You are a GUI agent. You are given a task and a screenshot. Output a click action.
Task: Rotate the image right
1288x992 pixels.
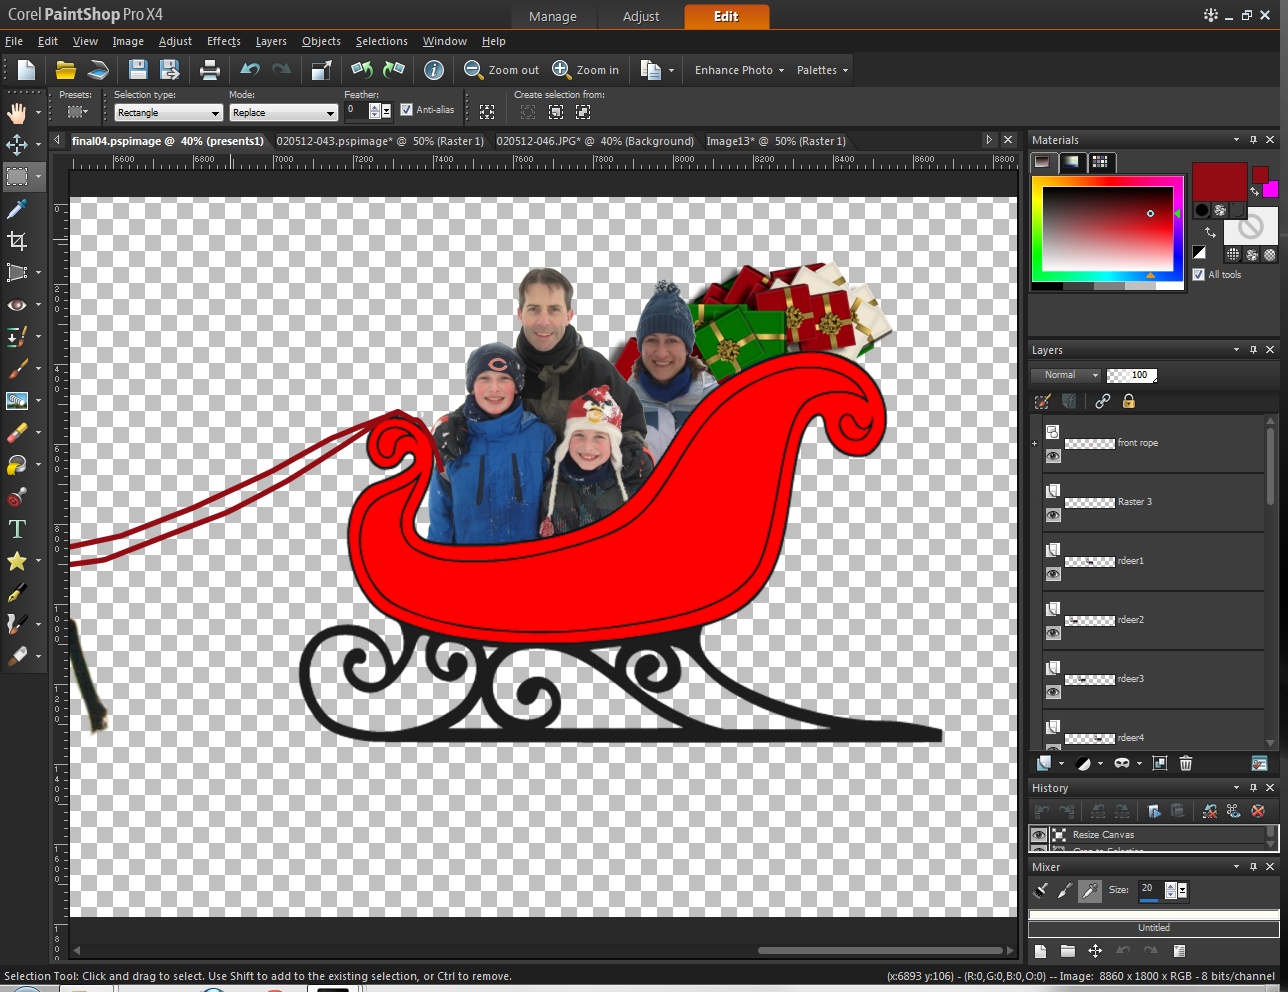pyautogui.click(x=394, y=70)
